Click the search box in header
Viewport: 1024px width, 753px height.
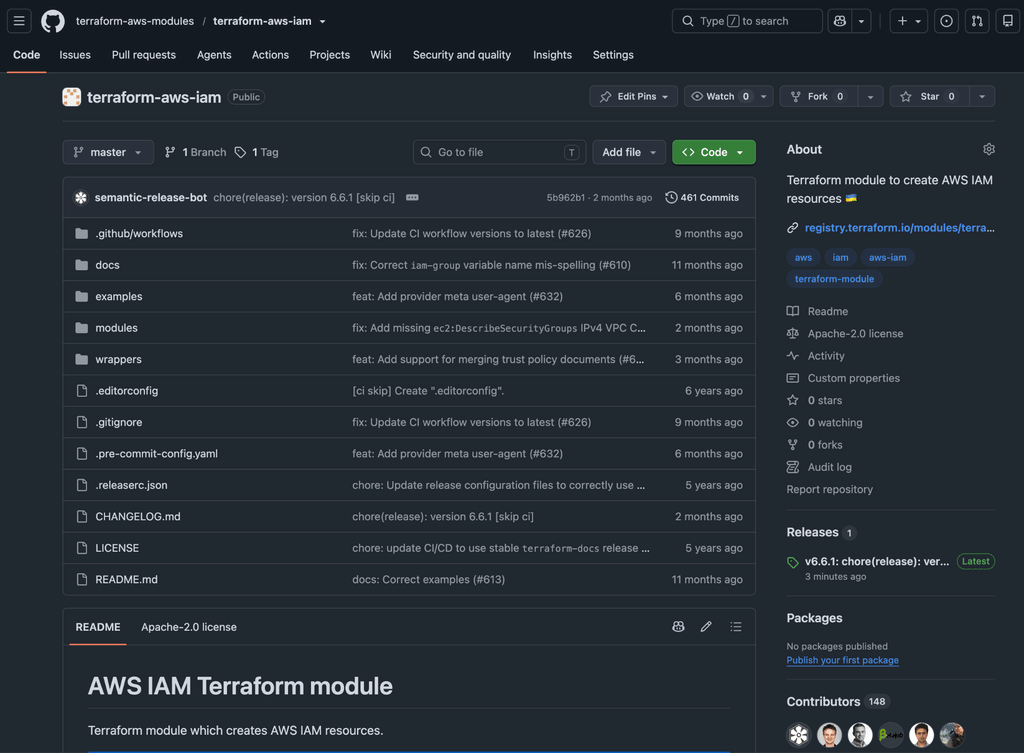point(747,21)
